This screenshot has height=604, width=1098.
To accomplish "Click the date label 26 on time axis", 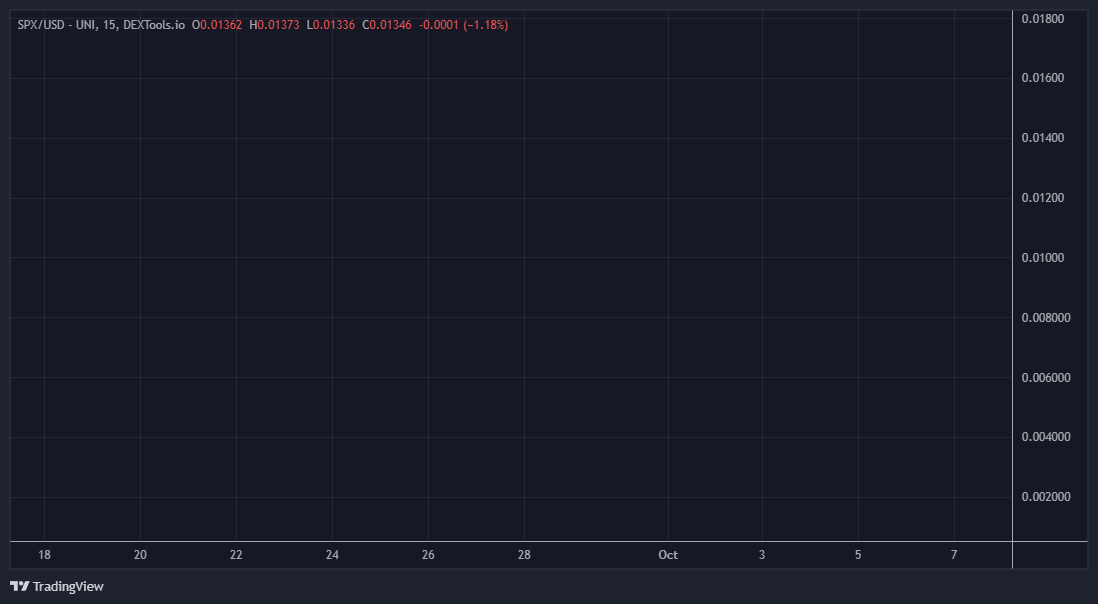I will (428, 555).
